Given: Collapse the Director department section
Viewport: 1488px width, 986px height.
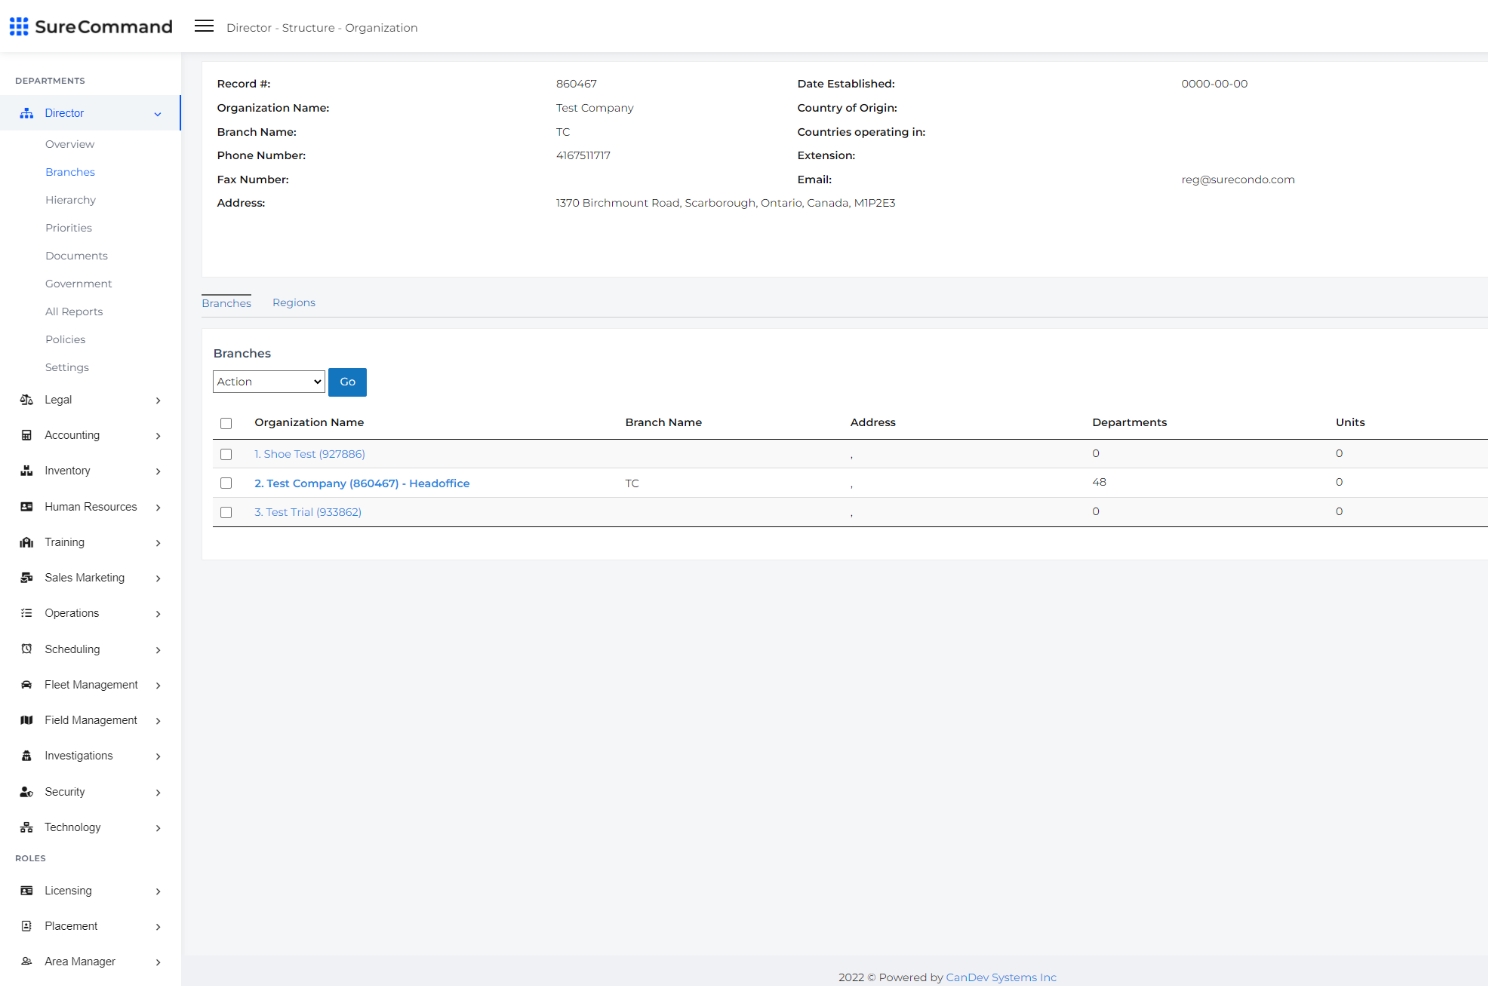Looking at the screenshot, I should coord(157,114).
